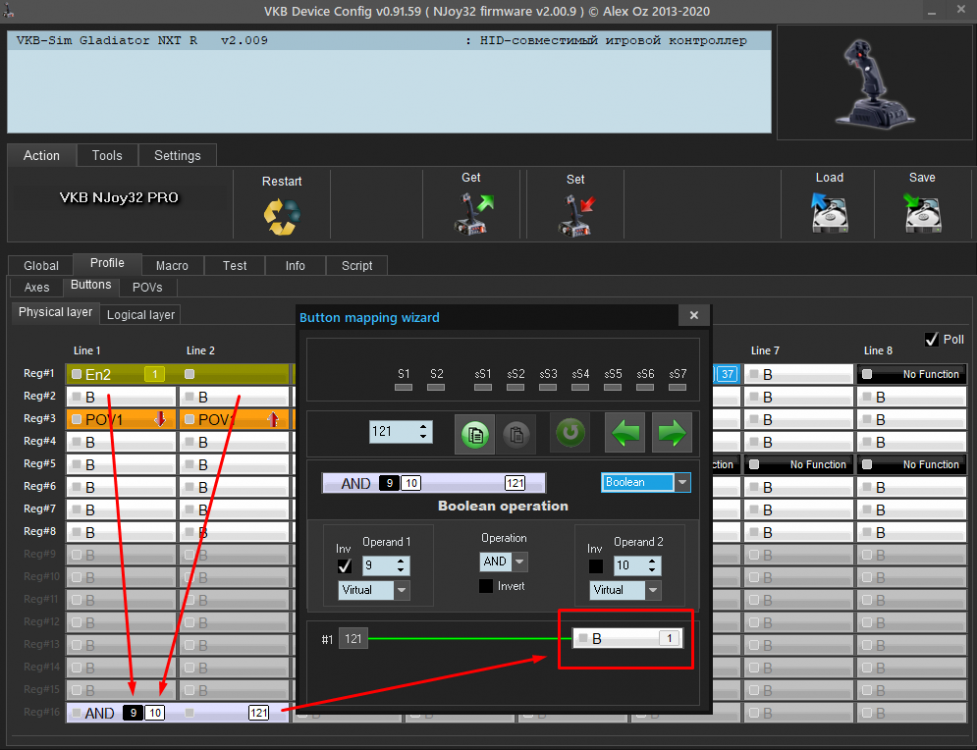Screen dimensions: 977x750
Task: Click the B cell Line 1 Reg#2
Action: pyautogui.click(x=121, y=397)
